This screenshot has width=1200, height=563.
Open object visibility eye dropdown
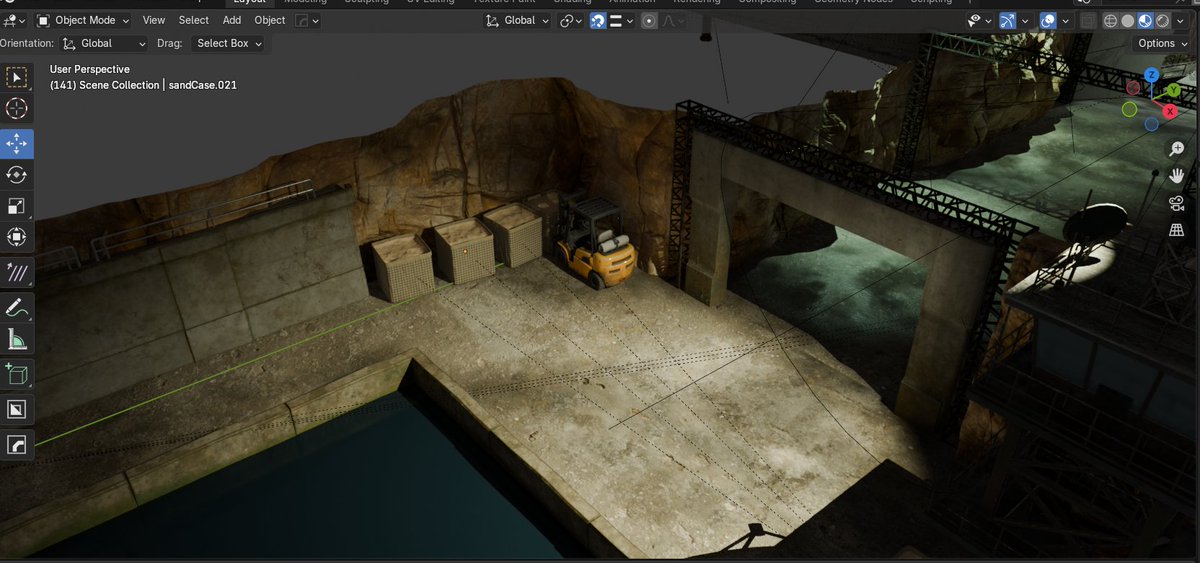coord(979,20)
